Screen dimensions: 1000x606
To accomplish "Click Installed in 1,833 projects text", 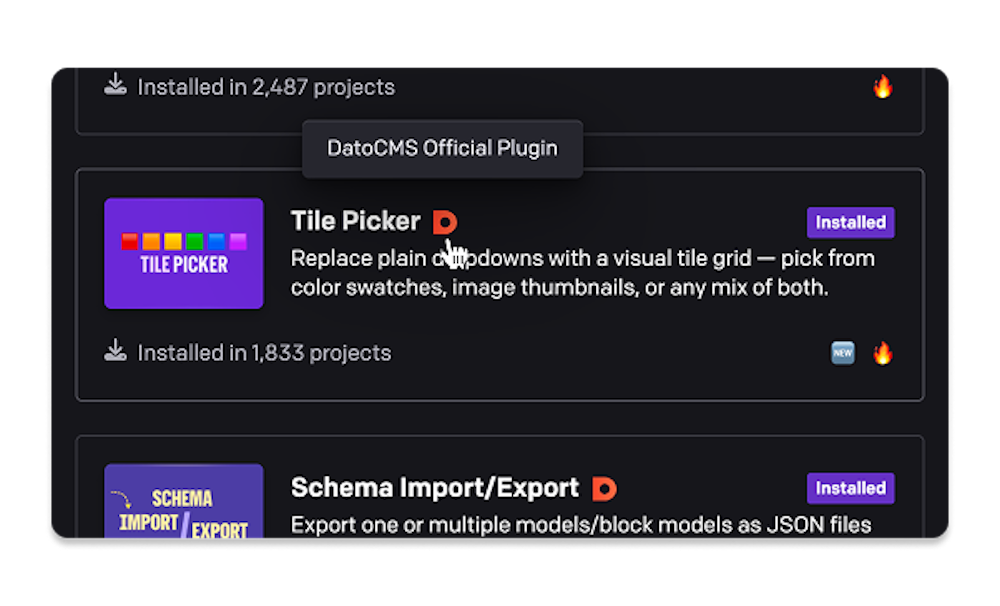I will point(265,353).
